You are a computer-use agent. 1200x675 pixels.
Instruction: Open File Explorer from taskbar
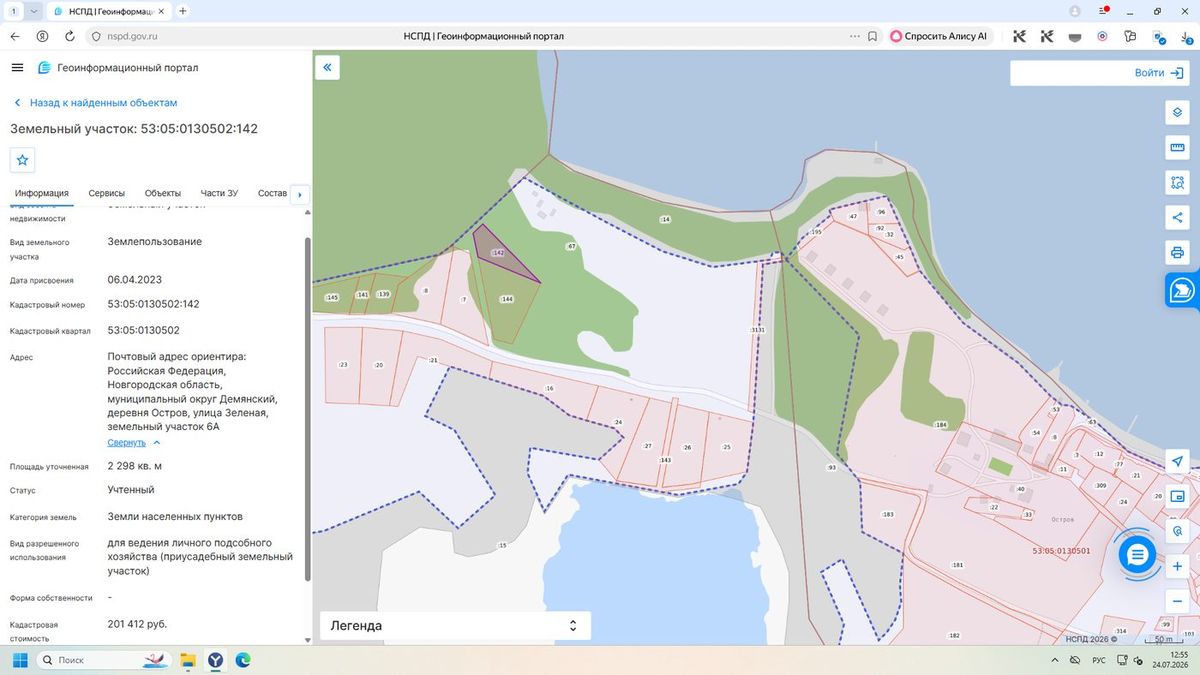click(187, 660)
